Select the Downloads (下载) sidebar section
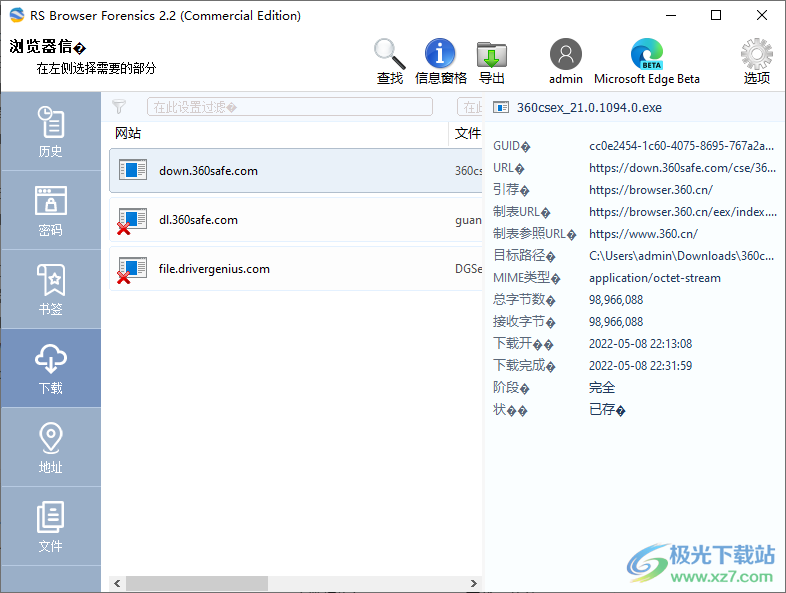Viewport: 786px width, 593px height. coord(51,368)
